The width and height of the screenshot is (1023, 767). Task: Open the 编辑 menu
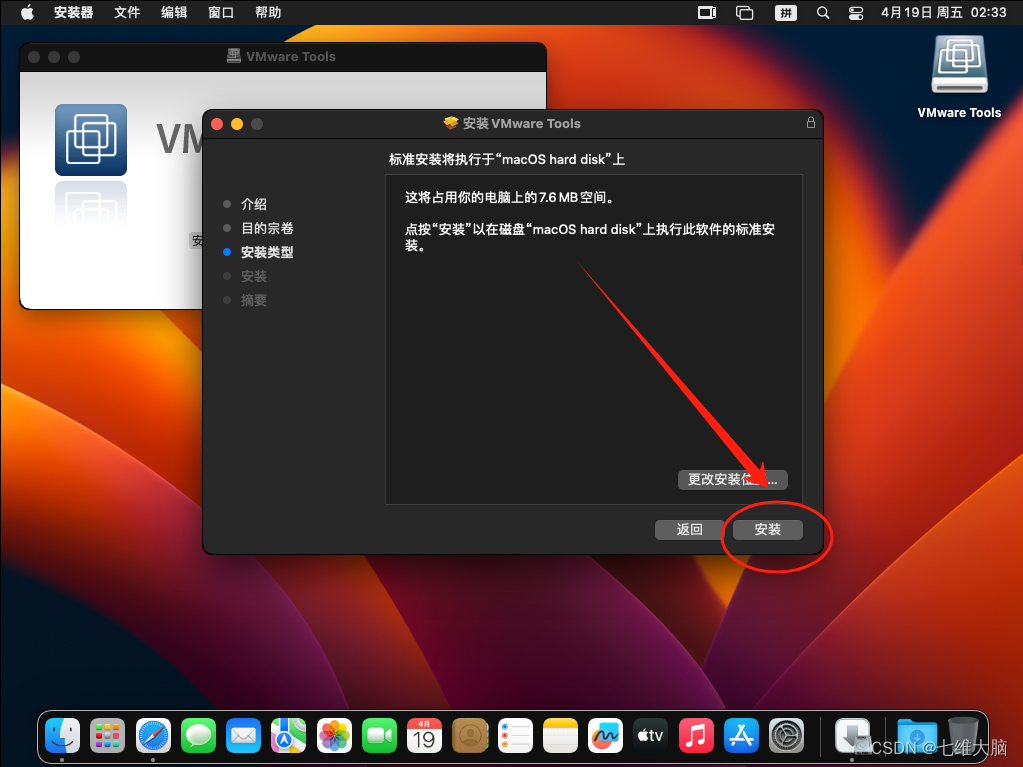pyautogui.click(x=174, y=12)
